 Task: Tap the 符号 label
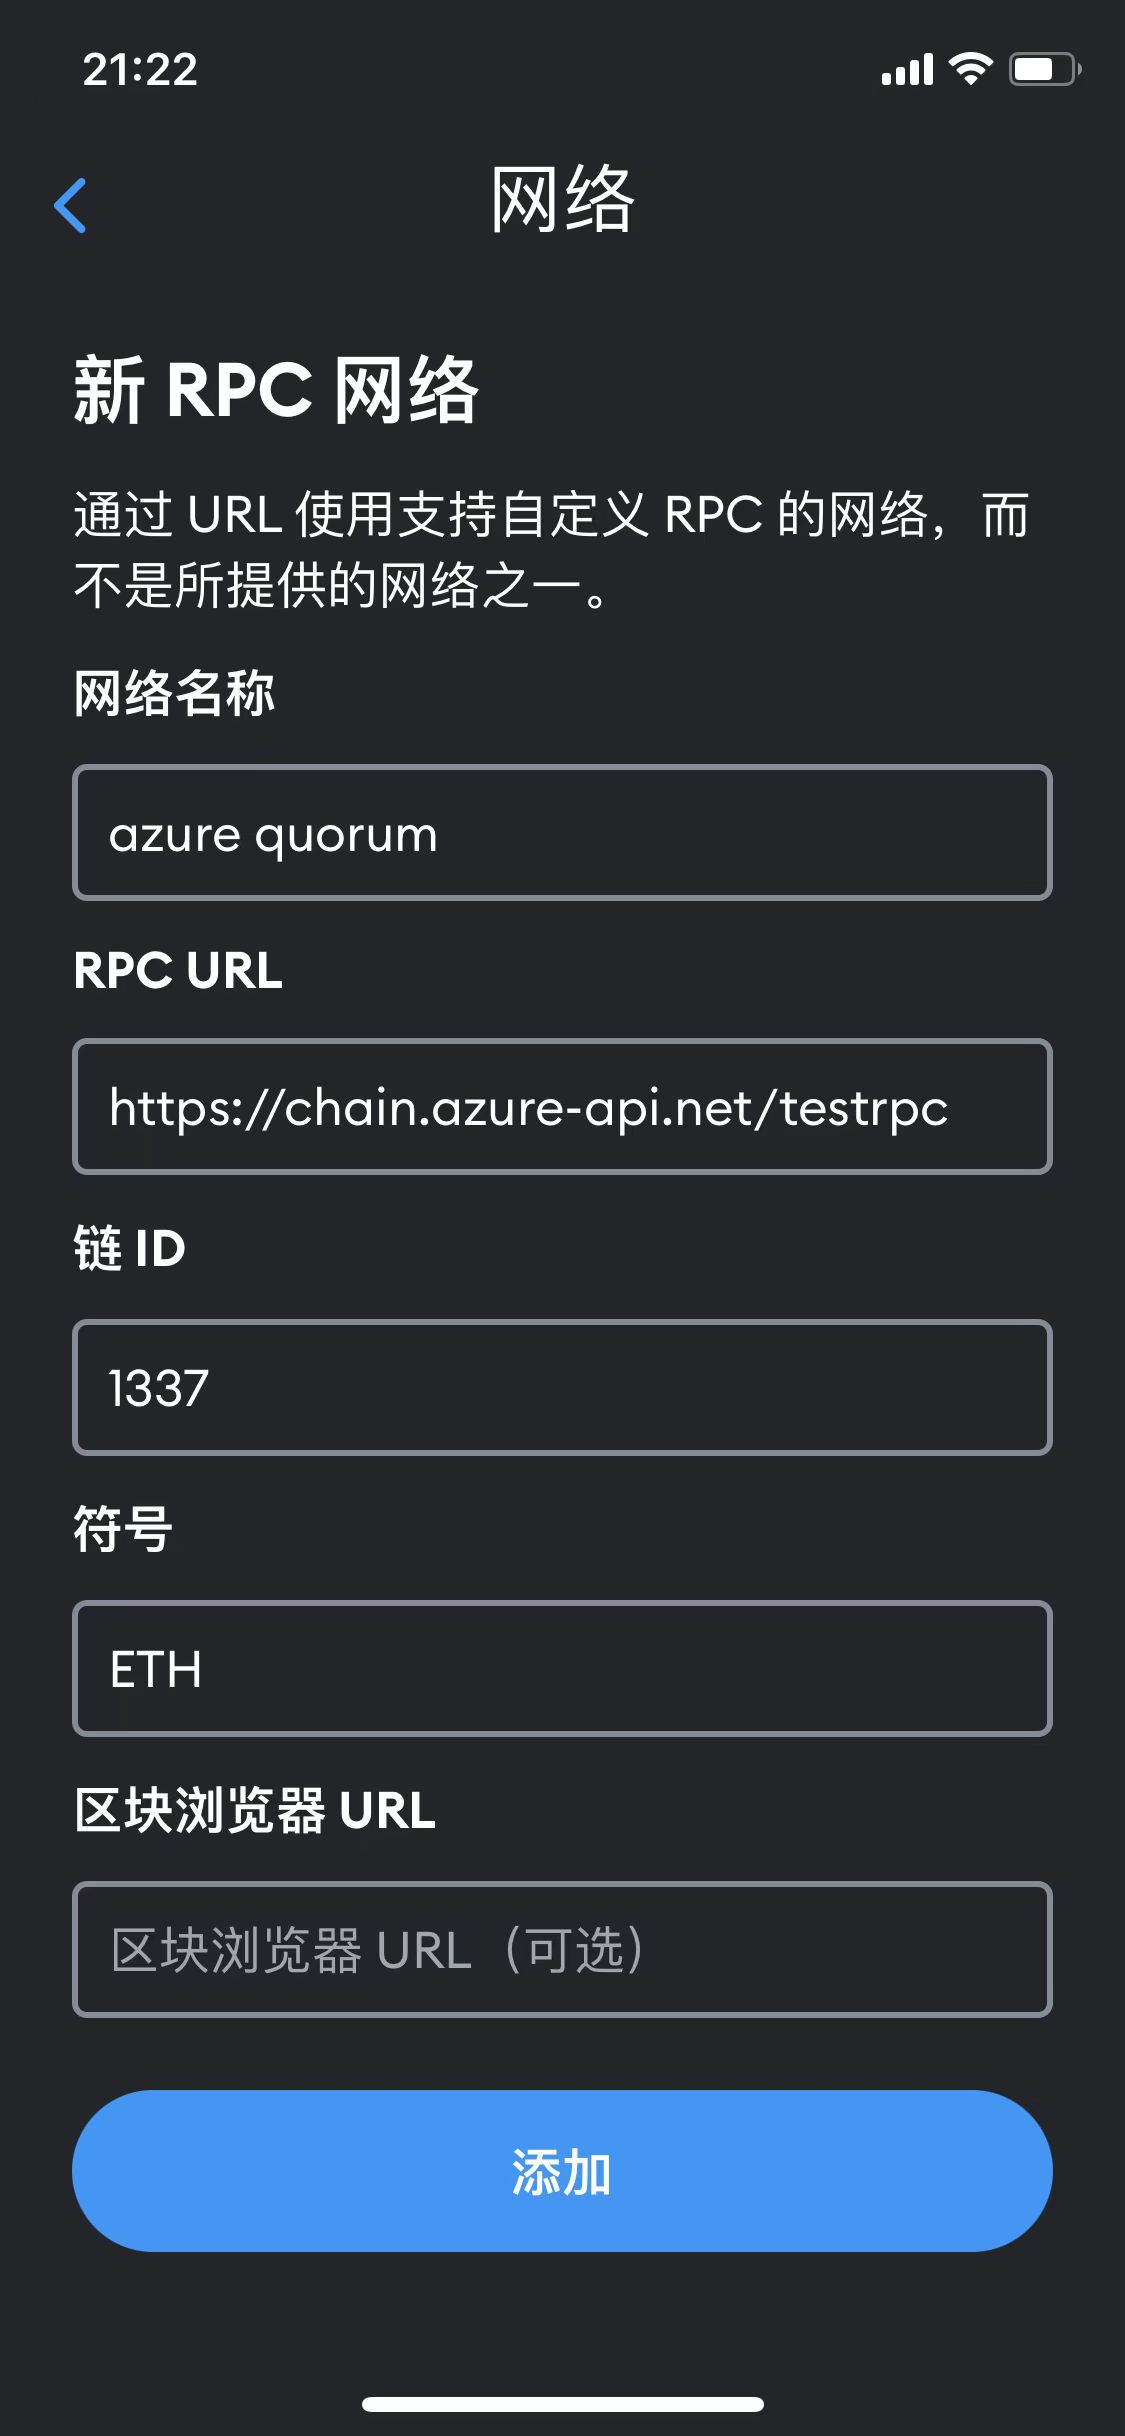click(x=123, y=1529)
